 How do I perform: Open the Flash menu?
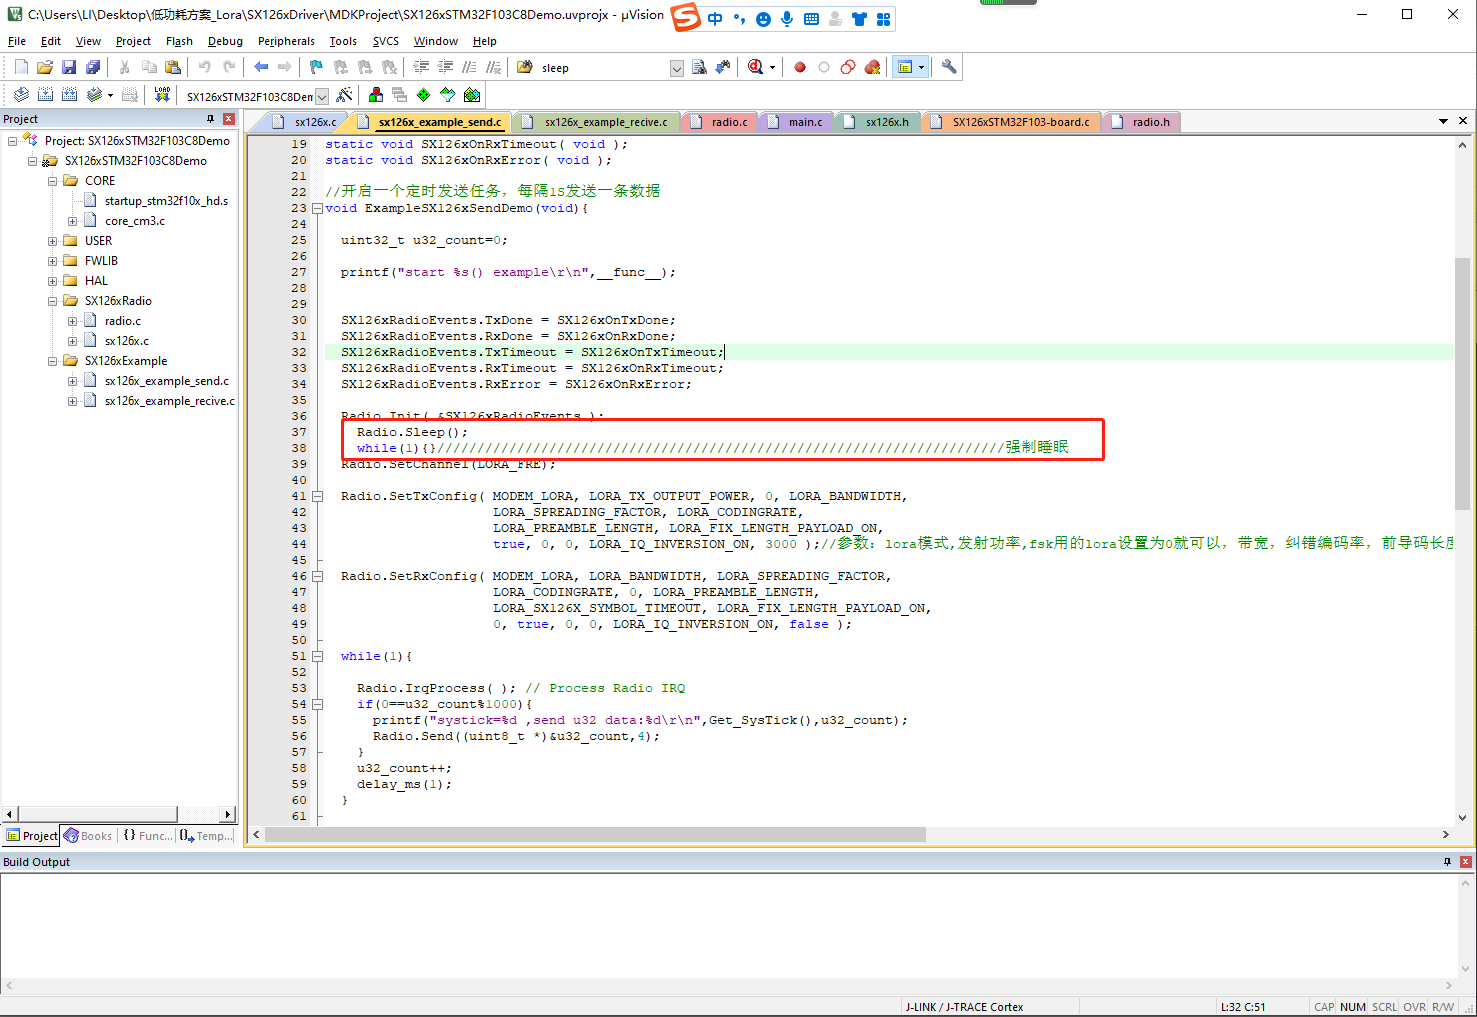(x=179, y=41)
